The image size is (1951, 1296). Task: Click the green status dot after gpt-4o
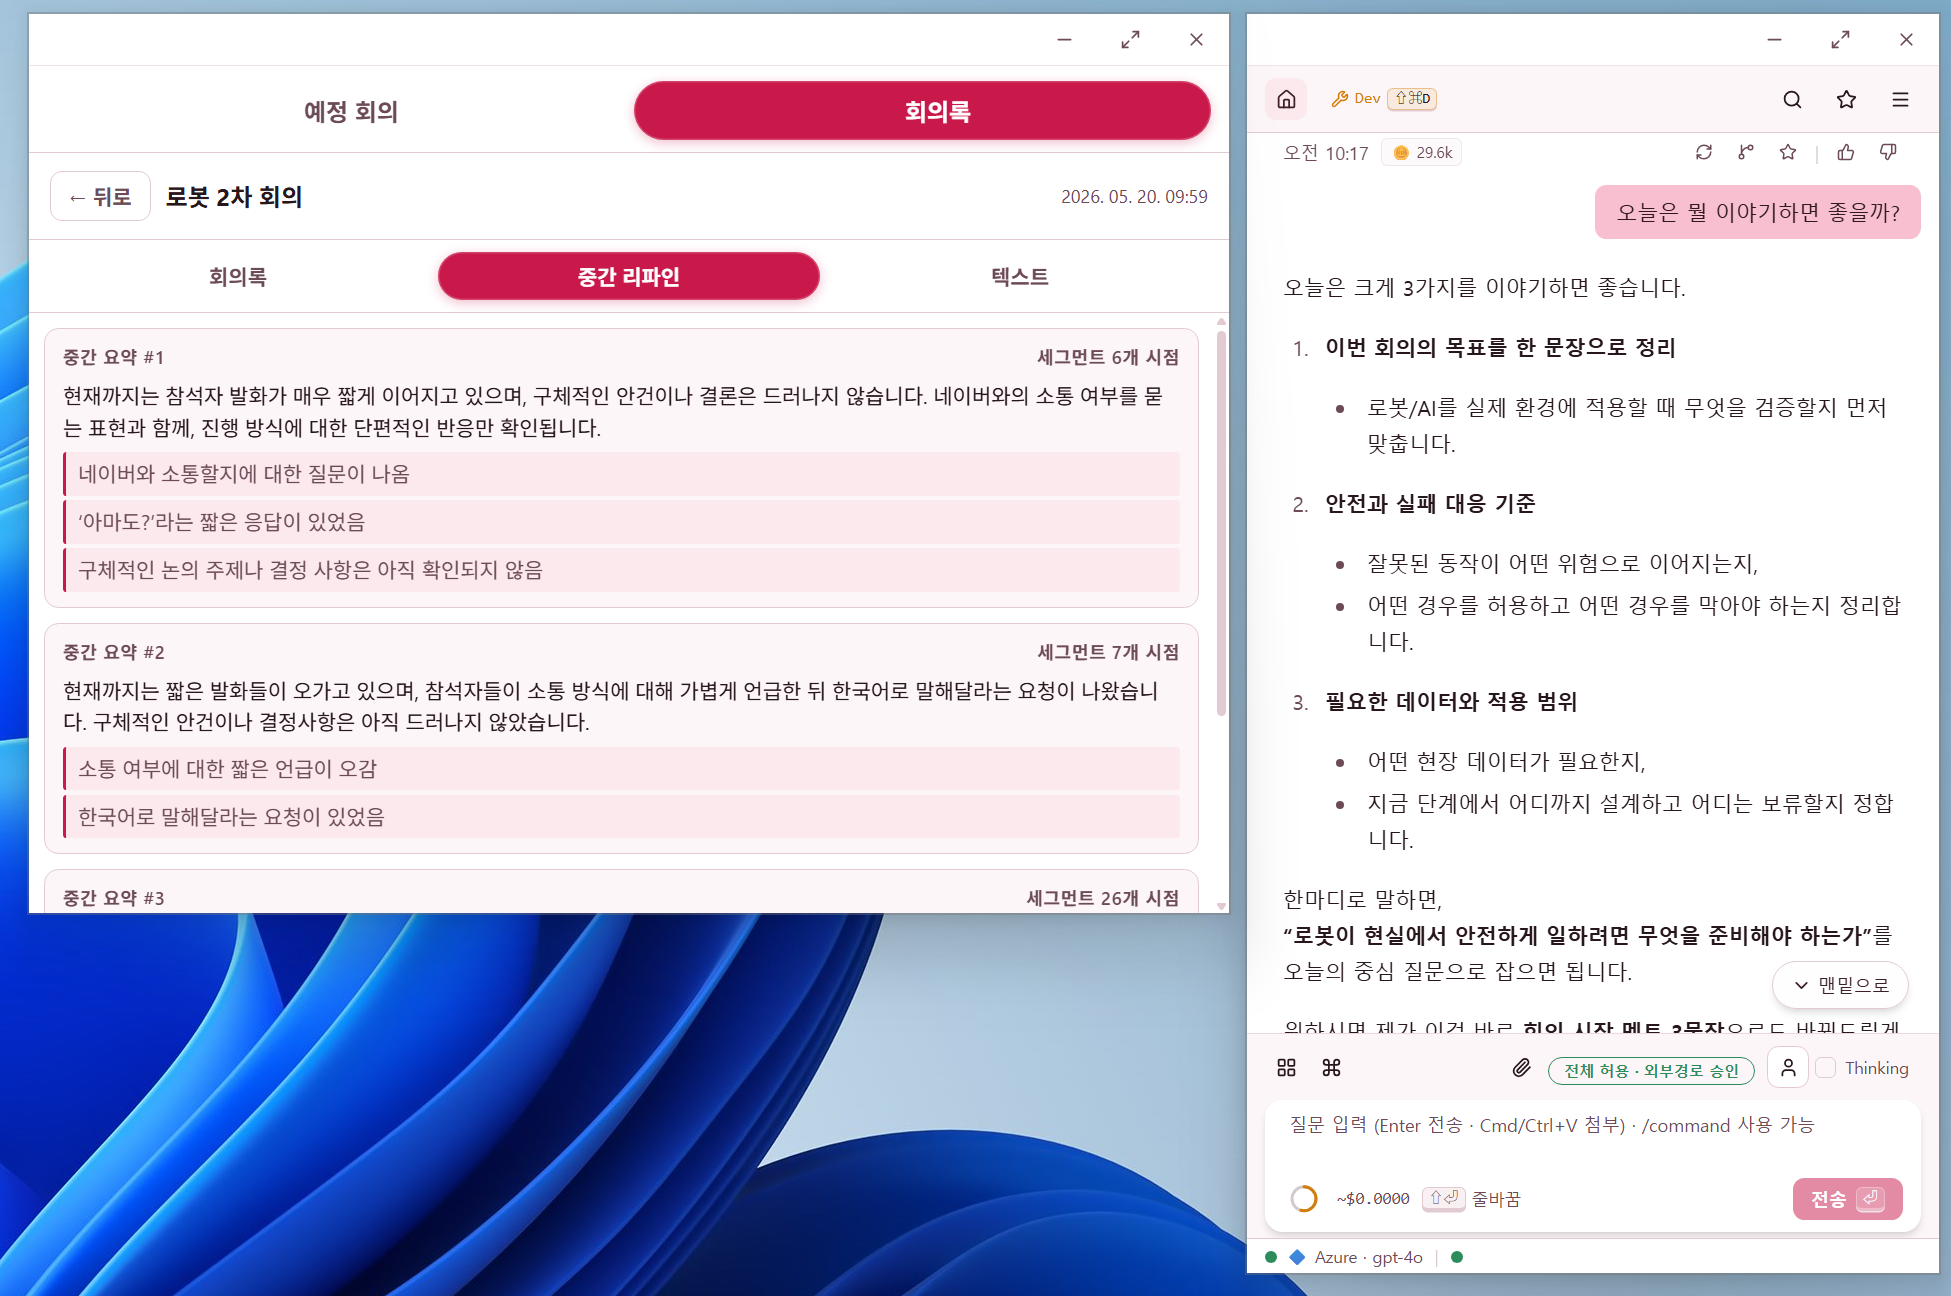coord(1457,1257)
